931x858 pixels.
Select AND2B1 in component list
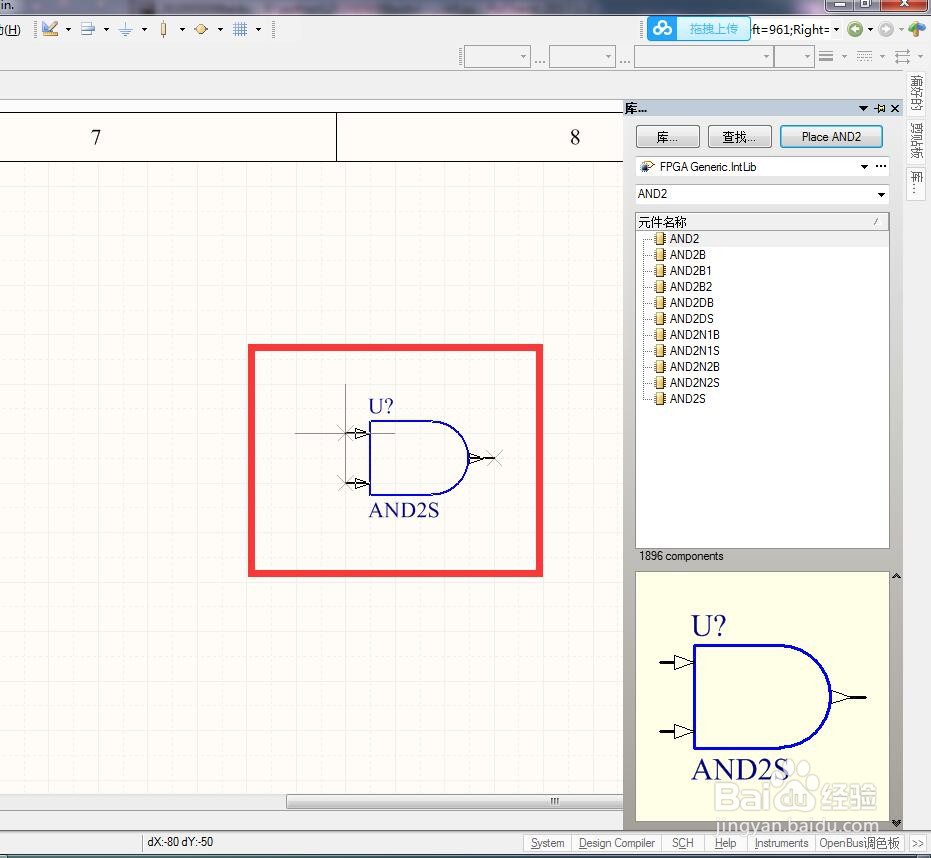[x=691, y=271]
